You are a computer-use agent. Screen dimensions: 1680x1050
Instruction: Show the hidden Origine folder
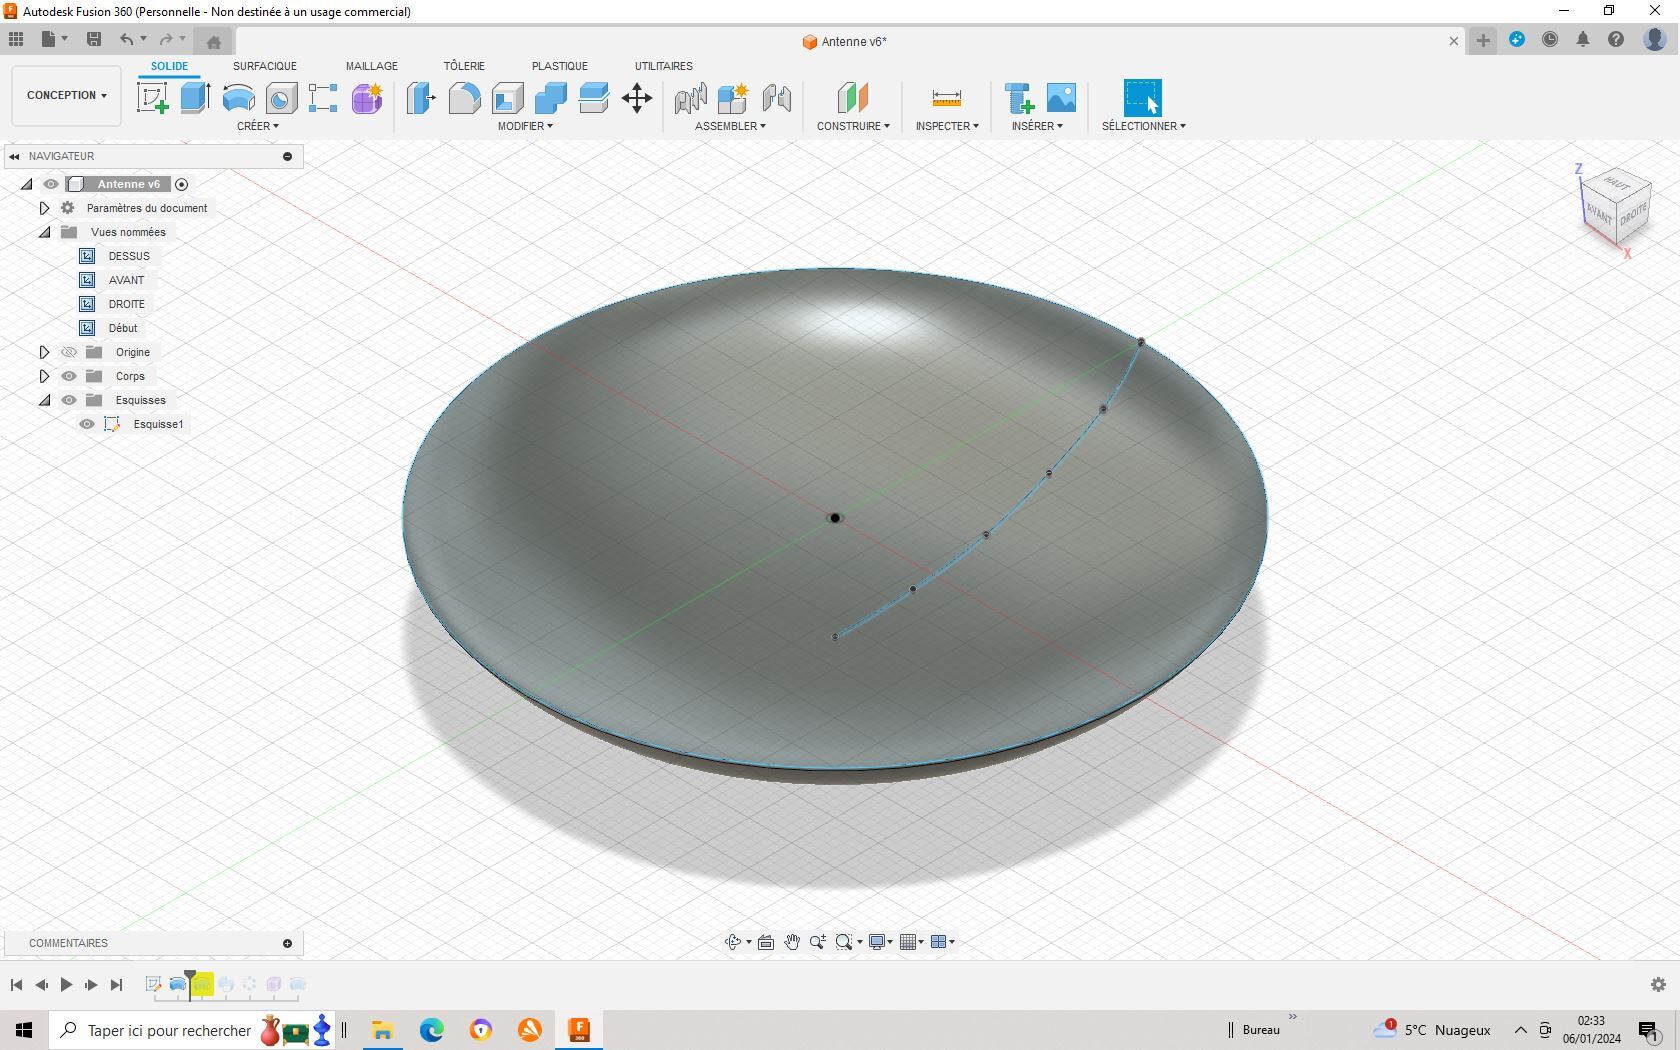click(69, 352)
